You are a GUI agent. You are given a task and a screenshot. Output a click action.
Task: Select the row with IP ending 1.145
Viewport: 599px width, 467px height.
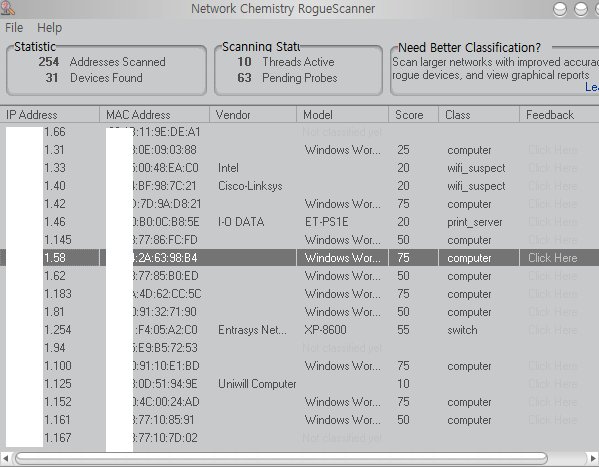[300, 240]
